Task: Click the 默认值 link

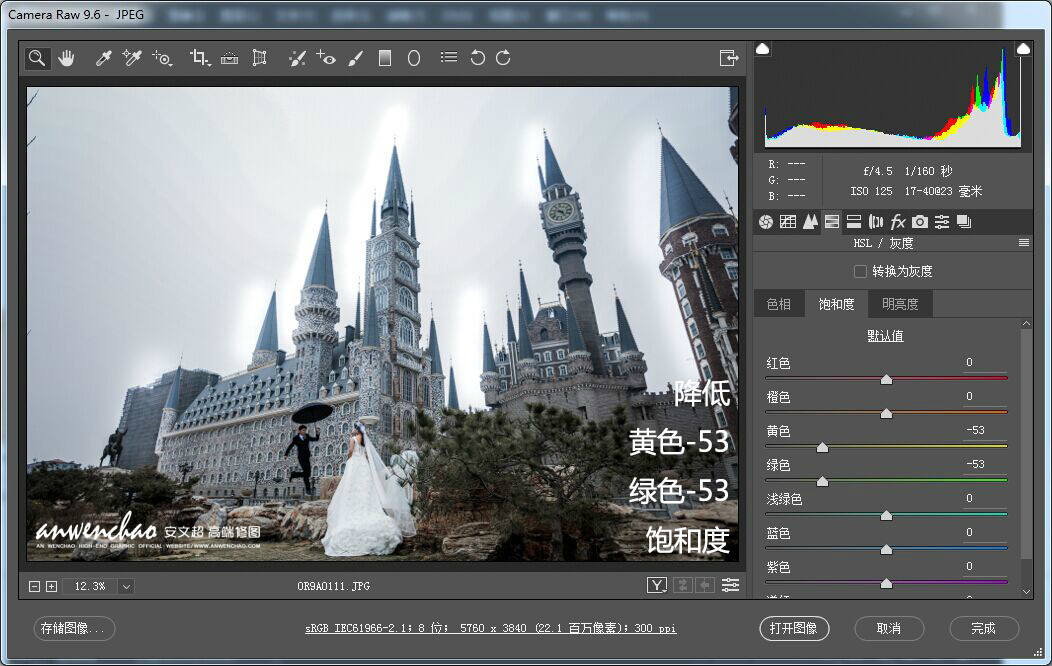Action: [x=886, y=336]
